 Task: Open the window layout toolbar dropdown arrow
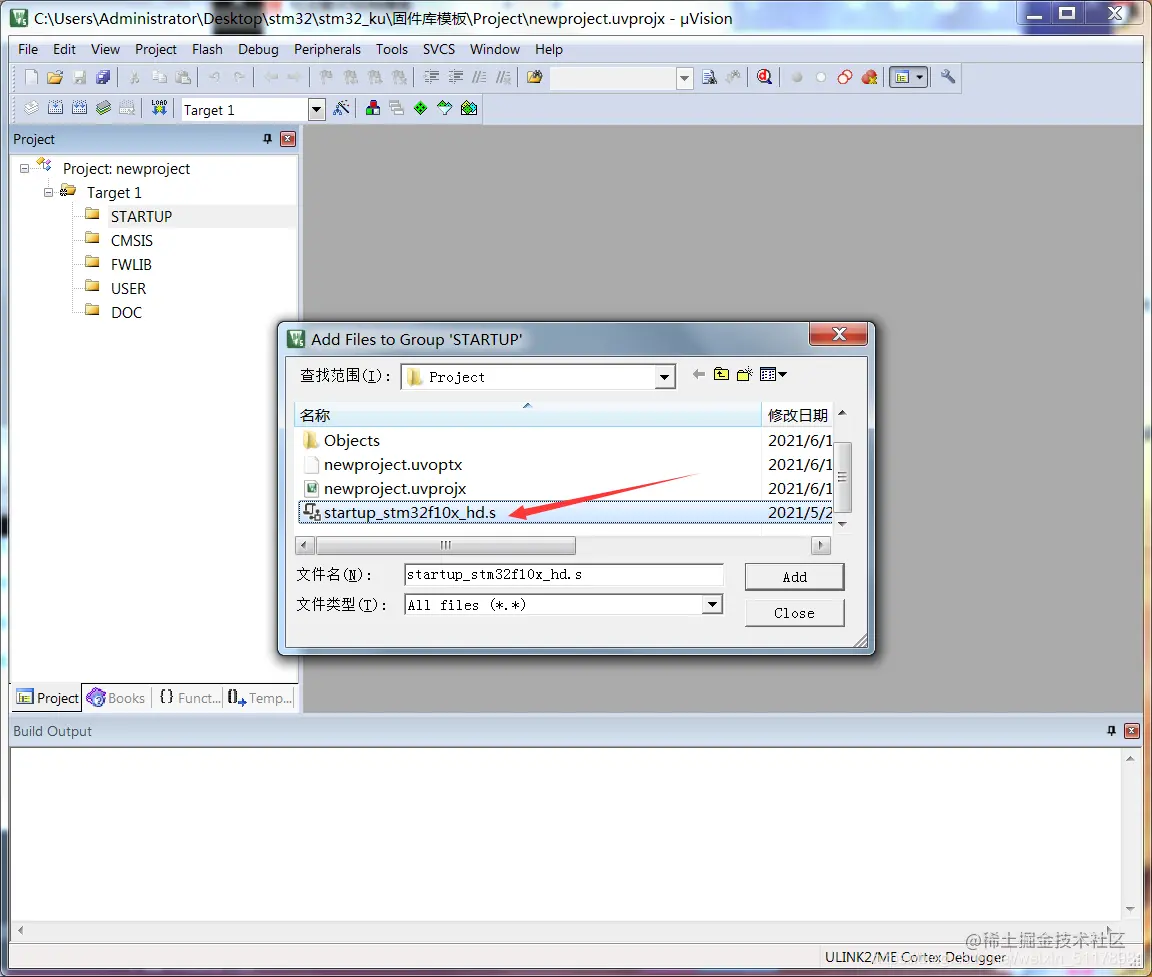(x=919, y=77)
